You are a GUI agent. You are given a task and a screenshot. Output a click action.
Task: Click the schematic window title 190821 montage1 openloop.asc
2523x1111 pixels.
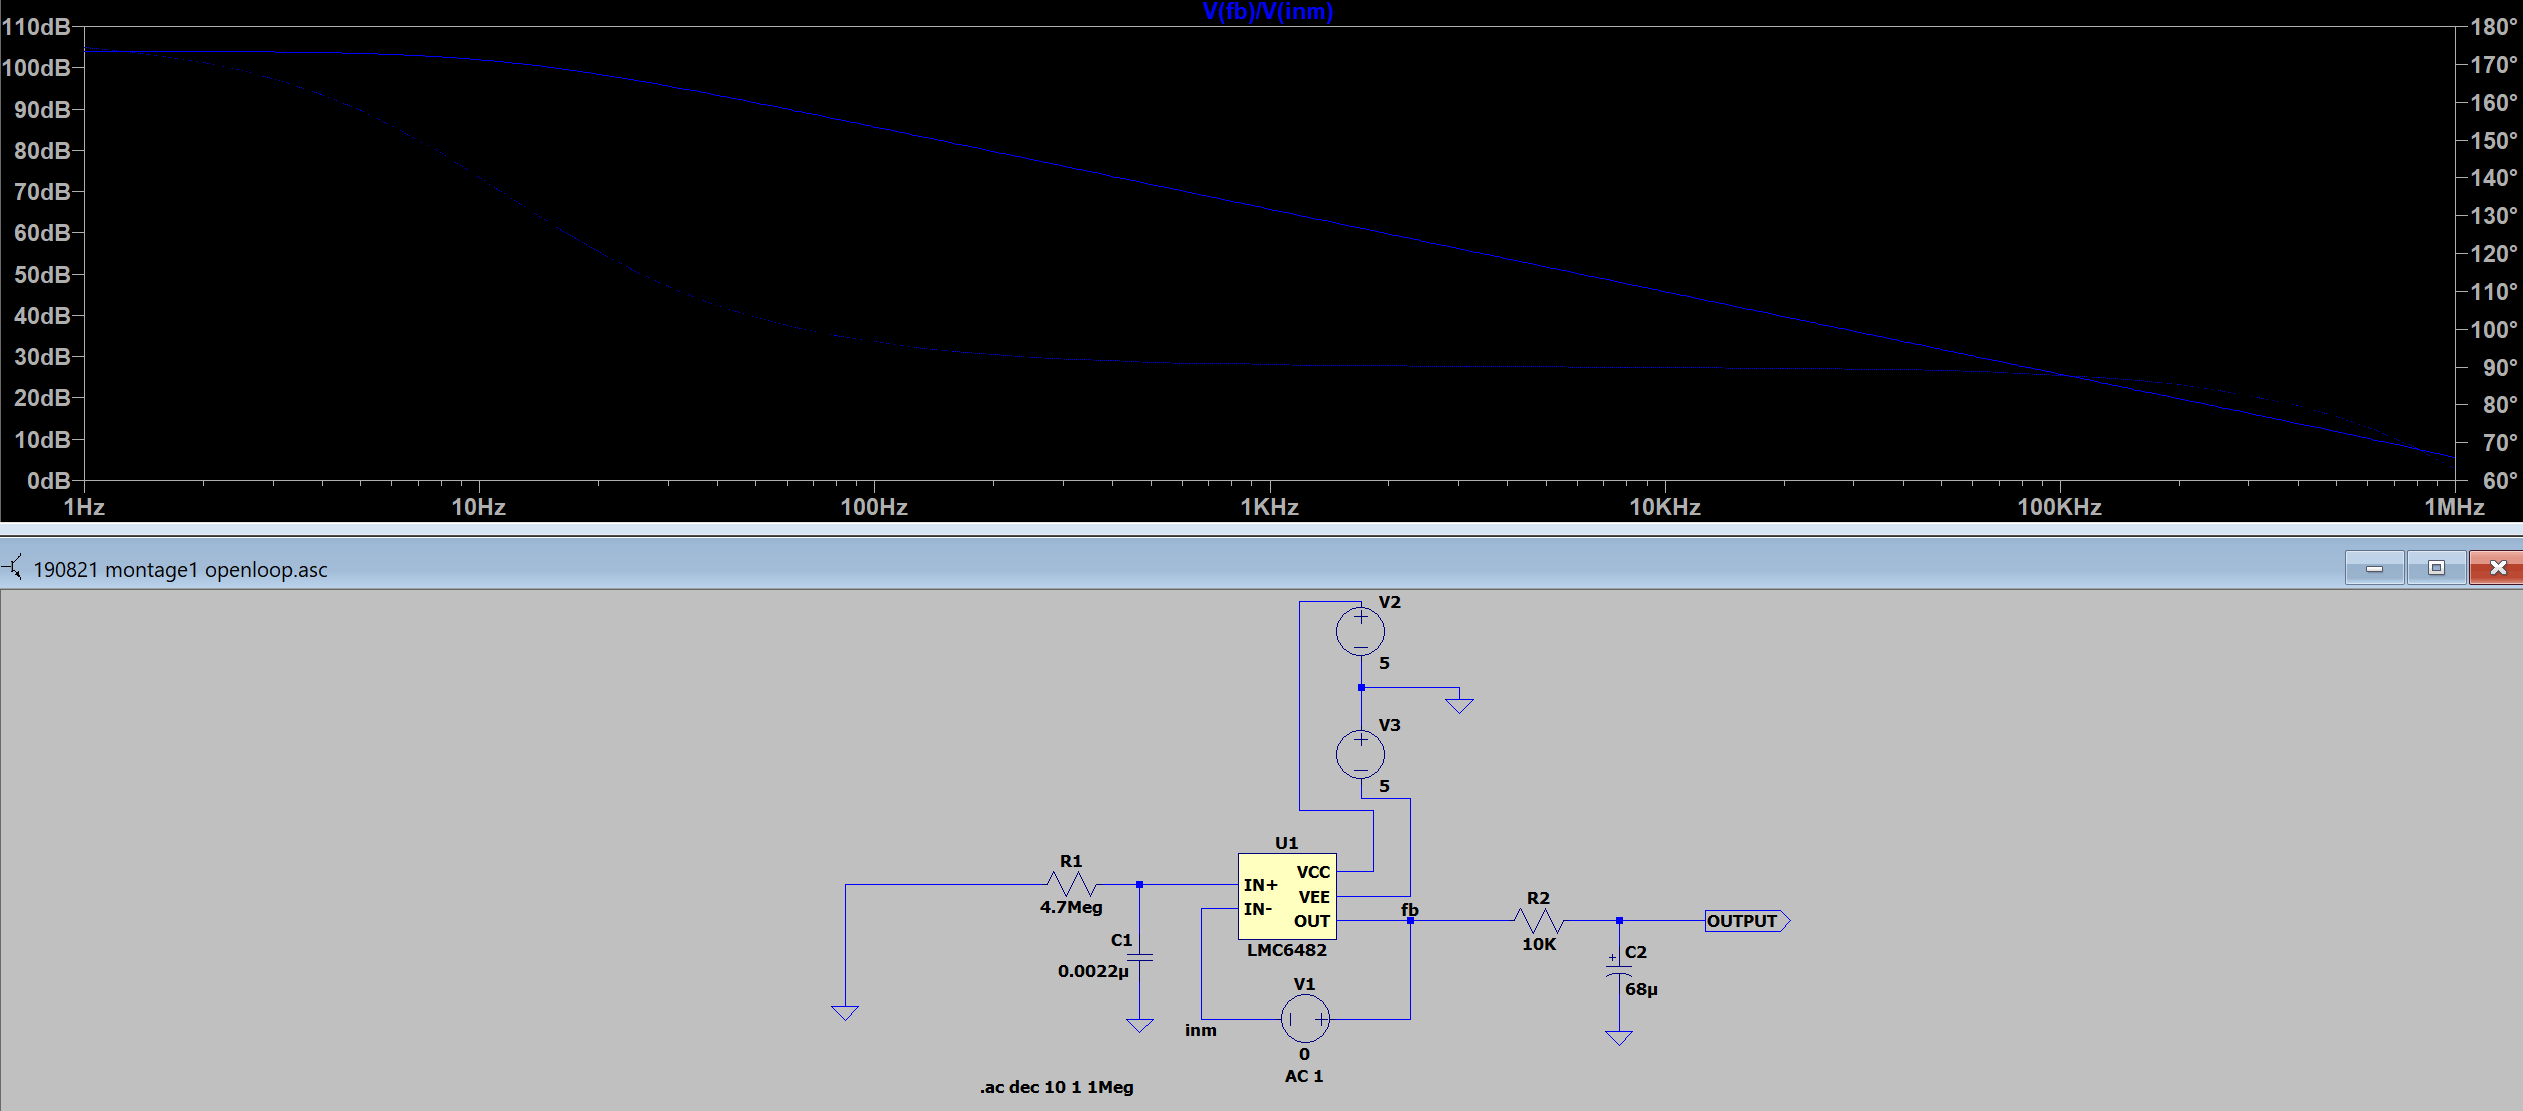[x=180, y=570]
